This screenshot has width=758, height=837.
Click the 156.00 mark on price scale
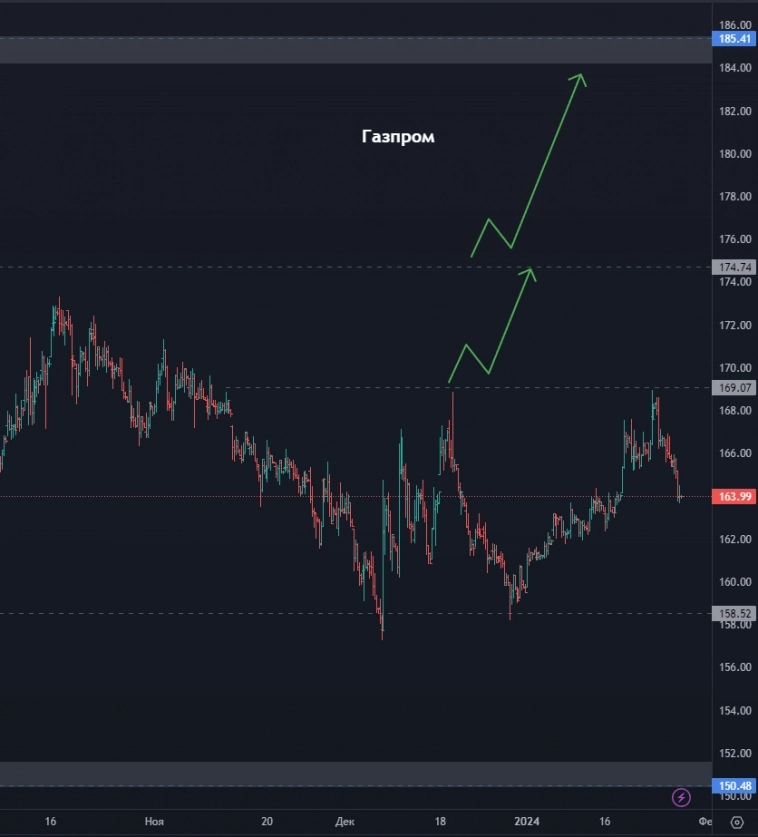point(735,668)
